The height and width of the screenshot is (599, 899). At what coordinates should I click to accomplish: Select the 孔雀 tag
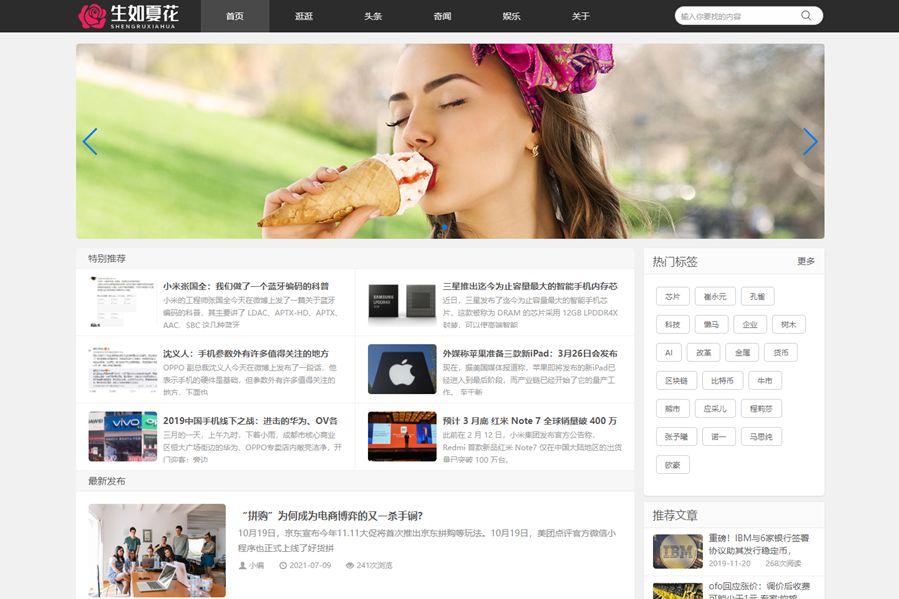coord(757,296)
